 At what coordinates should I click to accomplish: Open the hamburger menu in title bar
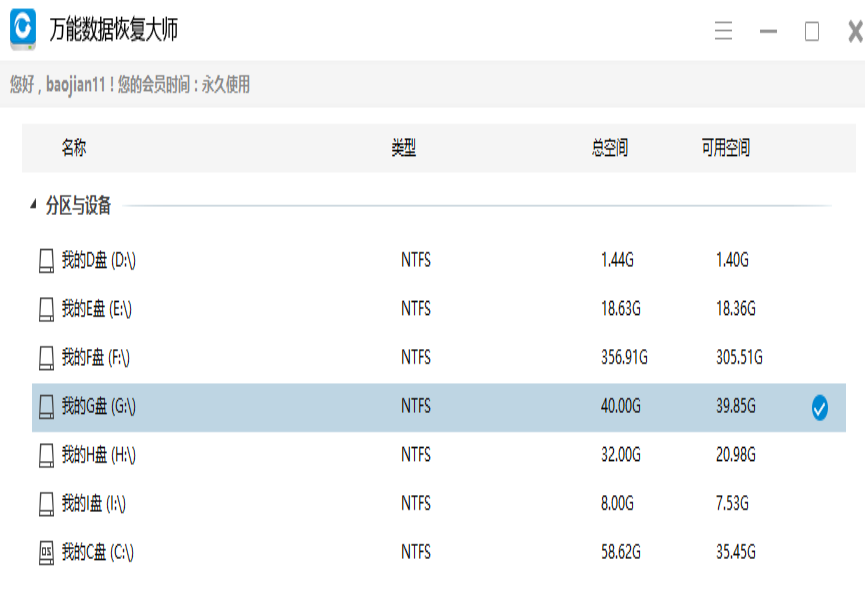[724, 31]
